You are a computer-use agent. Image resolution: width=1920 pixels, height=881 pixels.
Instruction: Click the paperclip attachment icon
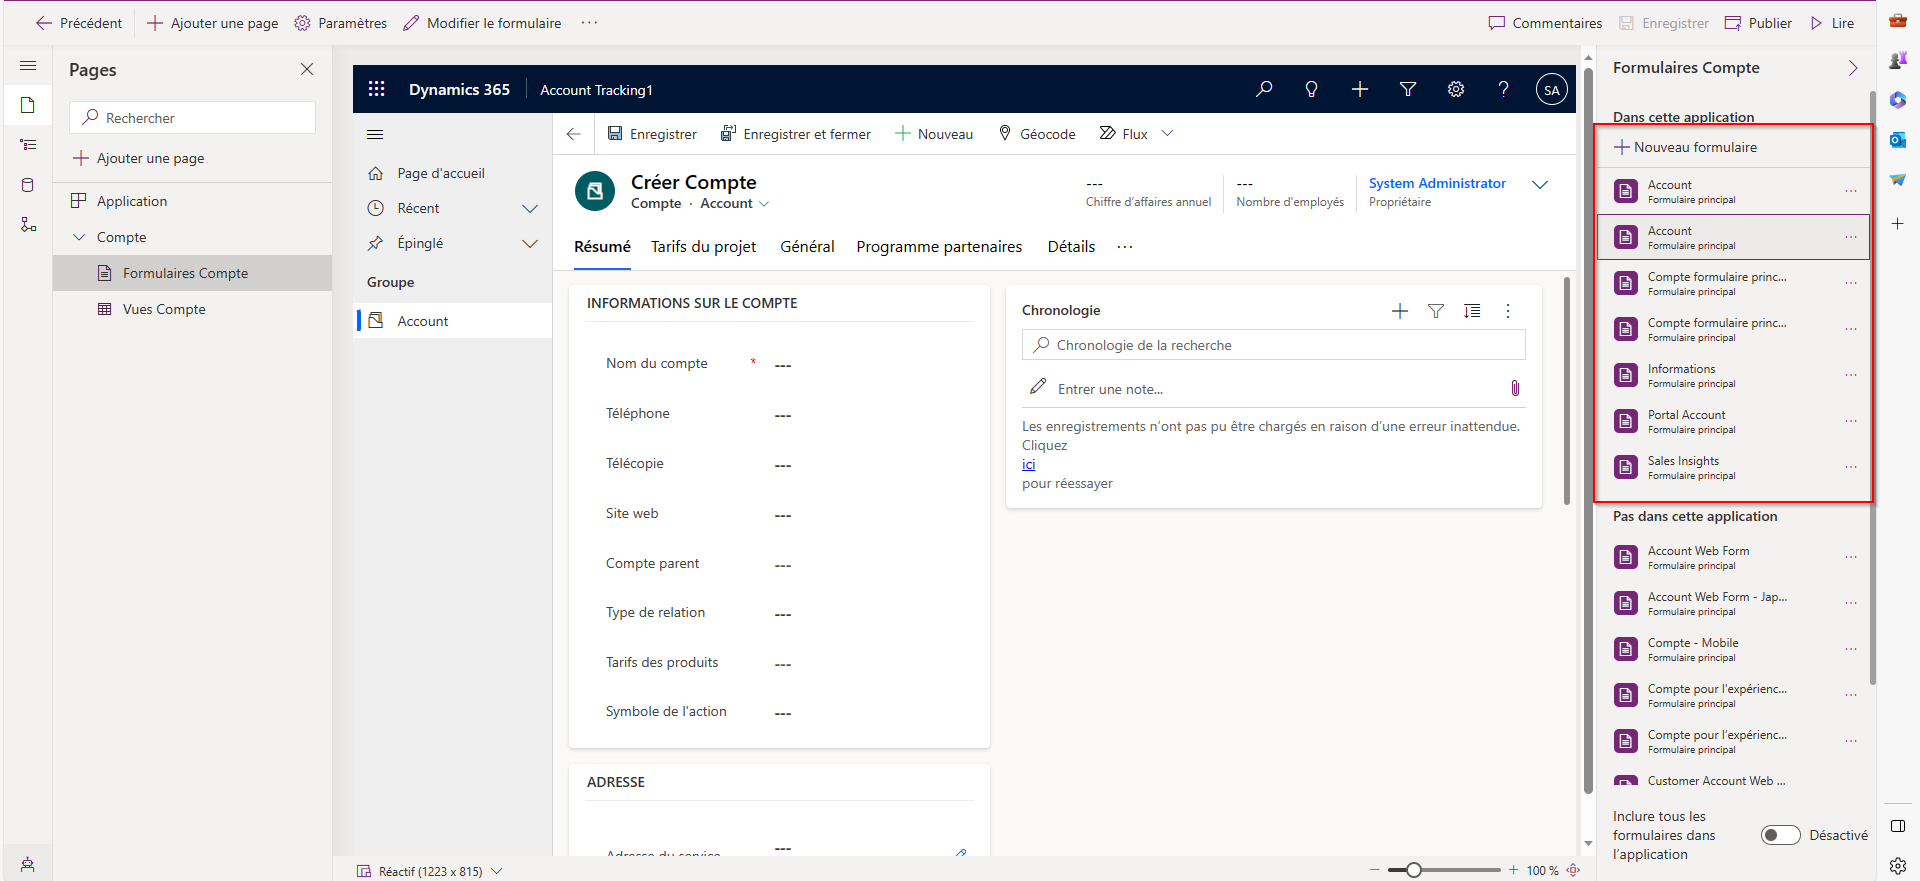tap(1515, 388)
